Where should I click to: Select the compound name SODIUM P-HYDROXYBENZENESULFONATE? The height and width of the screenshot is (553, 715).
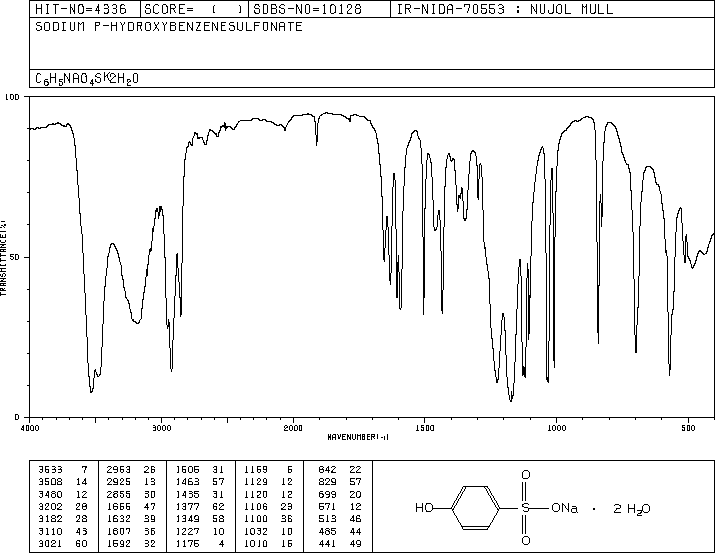[169, 26]
